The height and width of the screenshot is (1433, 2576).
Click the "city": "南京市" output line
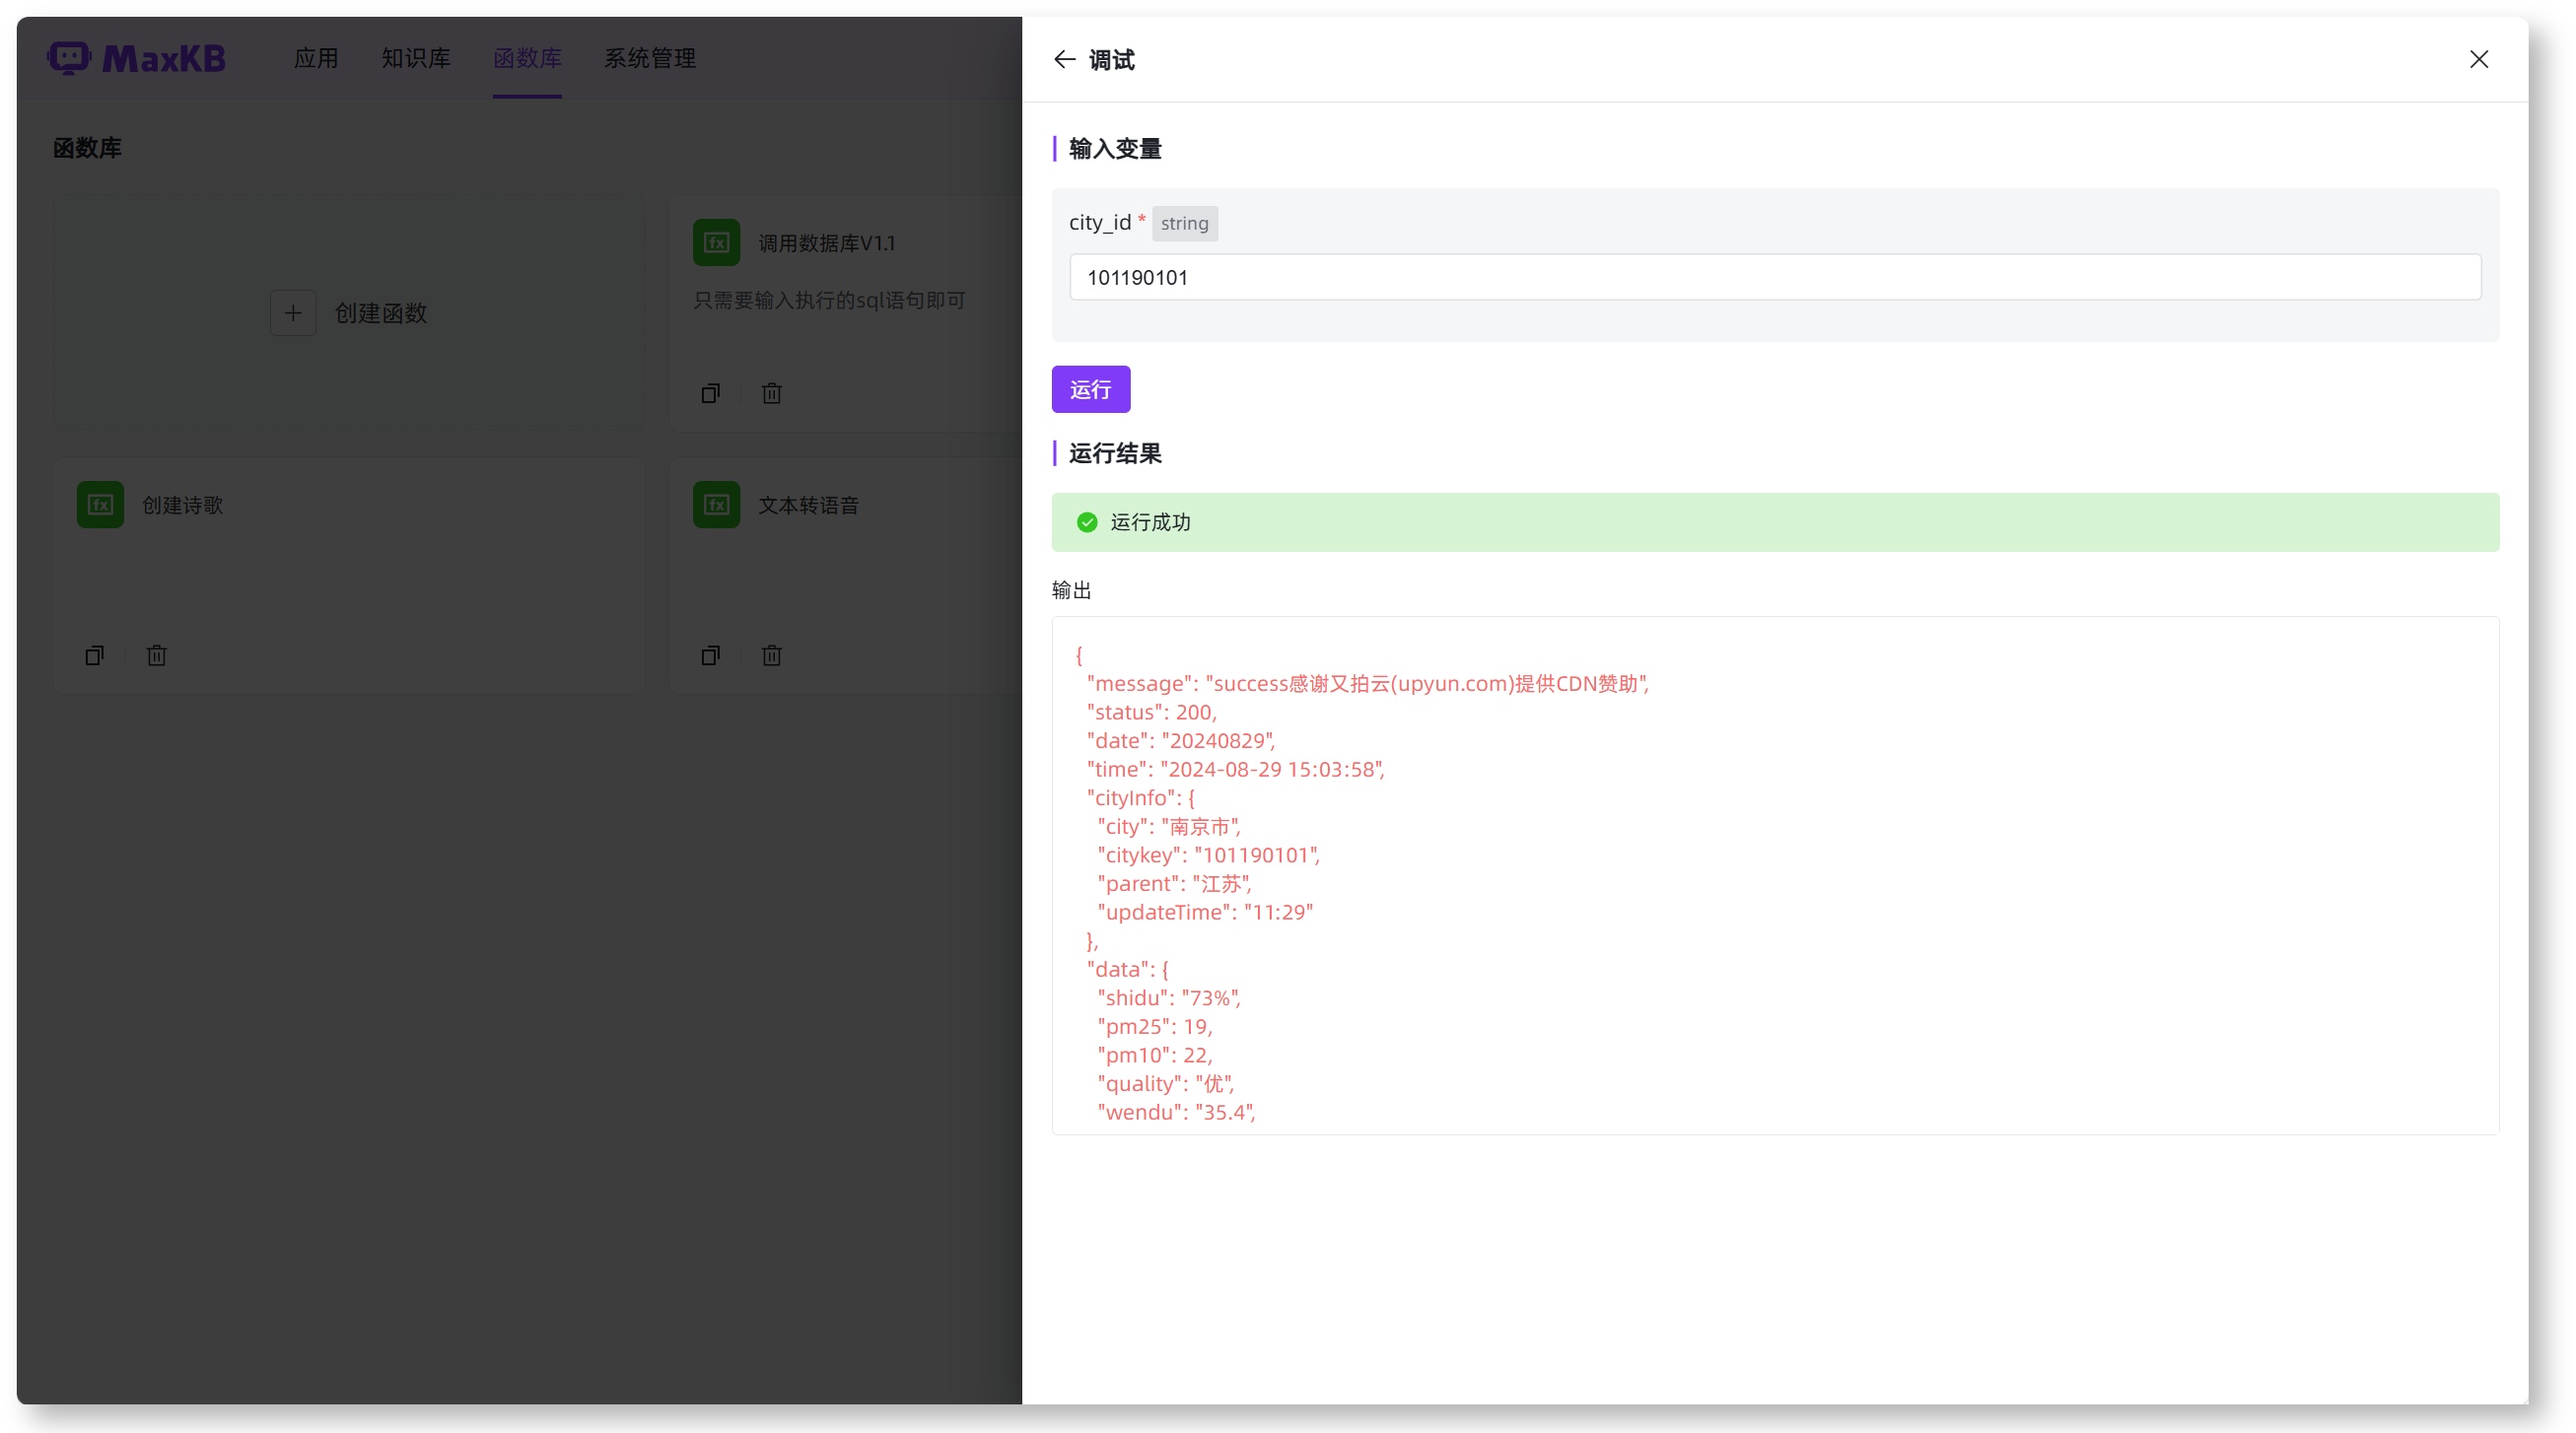[1168, 826]
